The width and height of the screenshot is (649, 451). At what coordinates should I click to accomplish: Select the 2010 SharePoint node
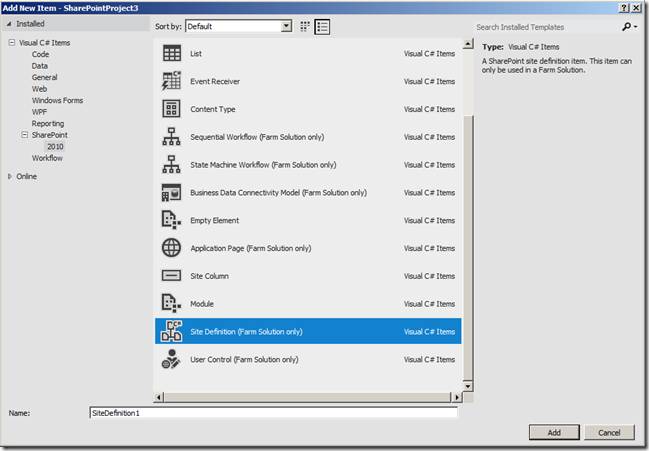coord(55,146)
